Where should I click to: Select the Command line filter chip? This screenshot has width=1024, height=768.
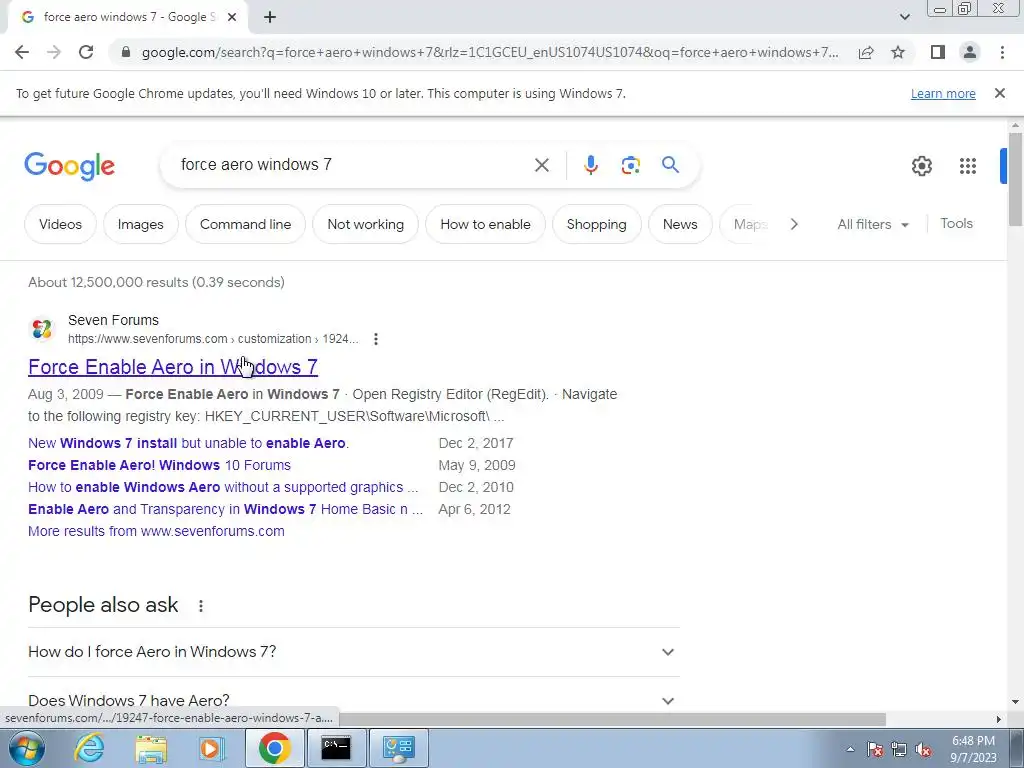click(x=246, y=224)
